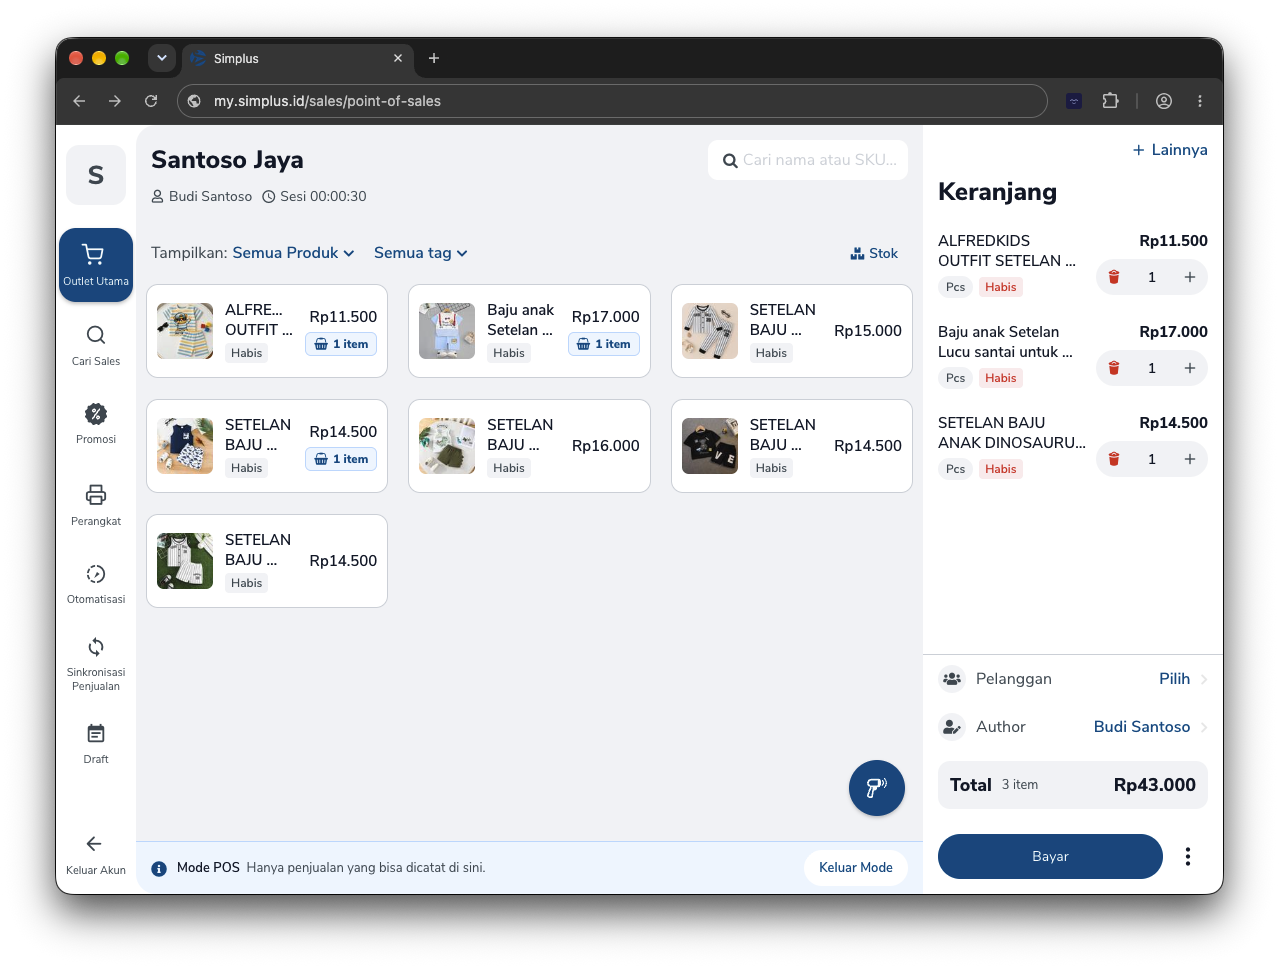This screenshot has height=968, width=1279.
Task: Go back in browser history
Action: click(x=79, y=101)
